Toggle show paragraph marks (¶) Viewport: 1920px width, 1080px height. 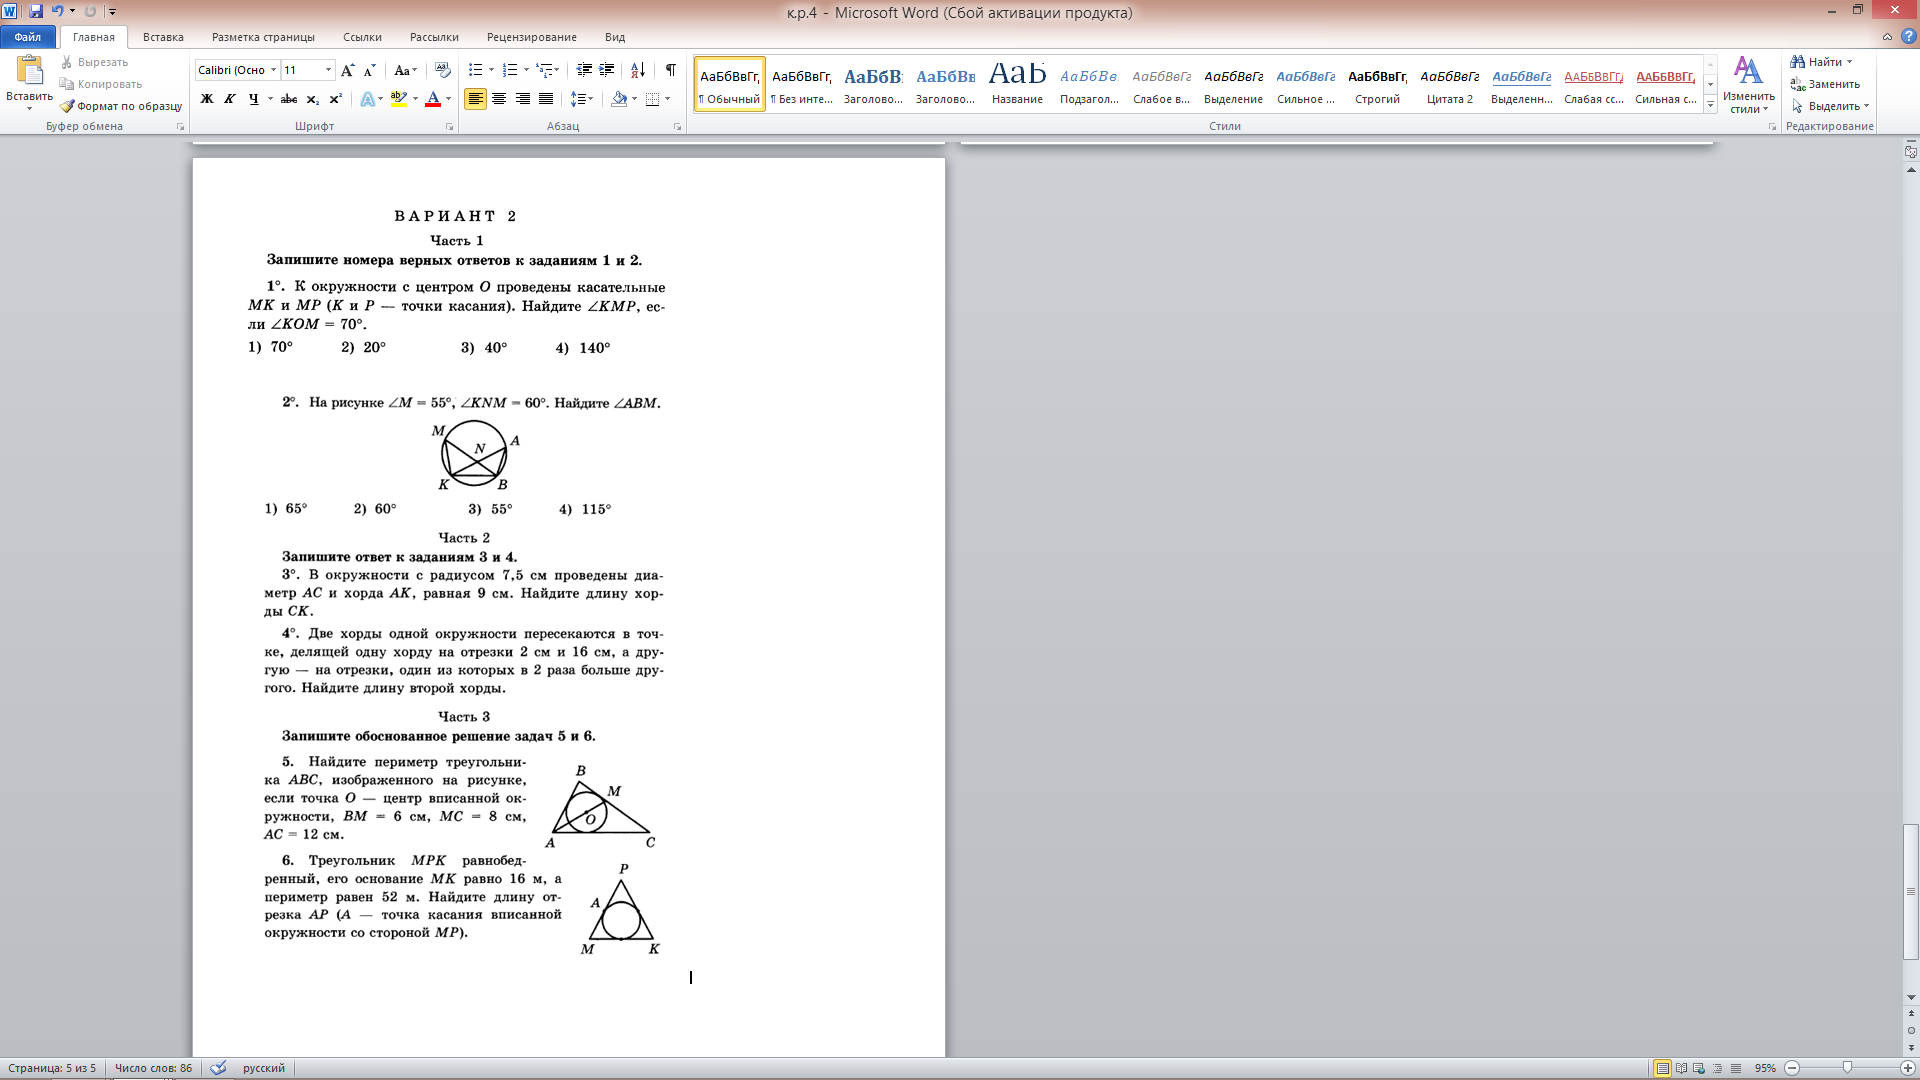pos(670,70)
